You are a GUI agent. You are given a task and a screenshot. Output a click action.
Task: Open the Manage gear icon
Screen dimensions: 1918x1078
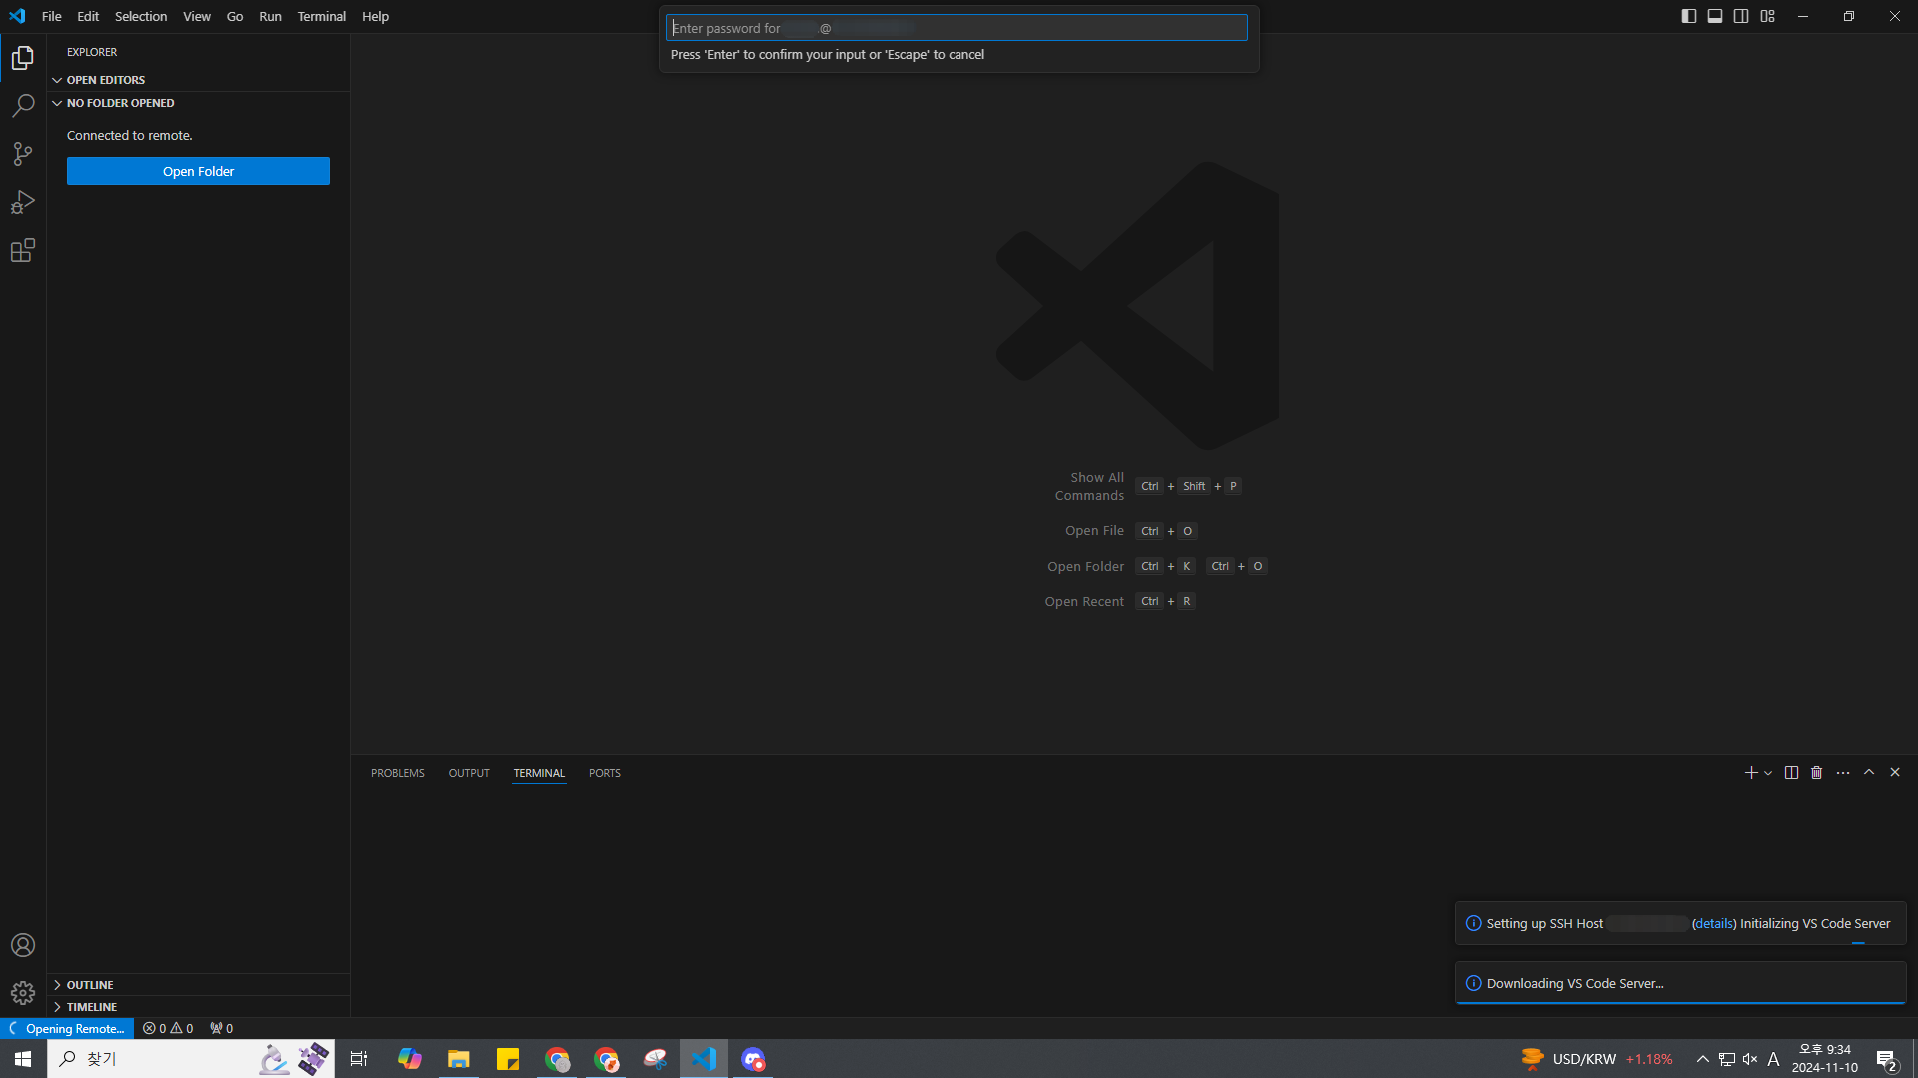click(x=23, y=993)
